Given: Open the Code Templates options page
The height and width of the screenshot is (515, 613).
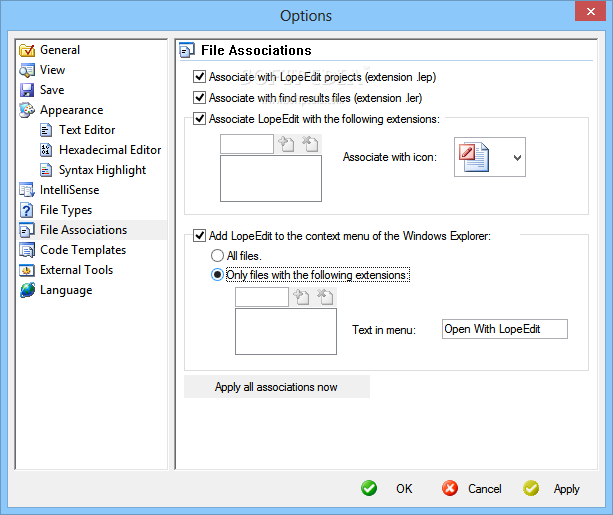Looking at the screenshot, I should click(x=83, y=250).
